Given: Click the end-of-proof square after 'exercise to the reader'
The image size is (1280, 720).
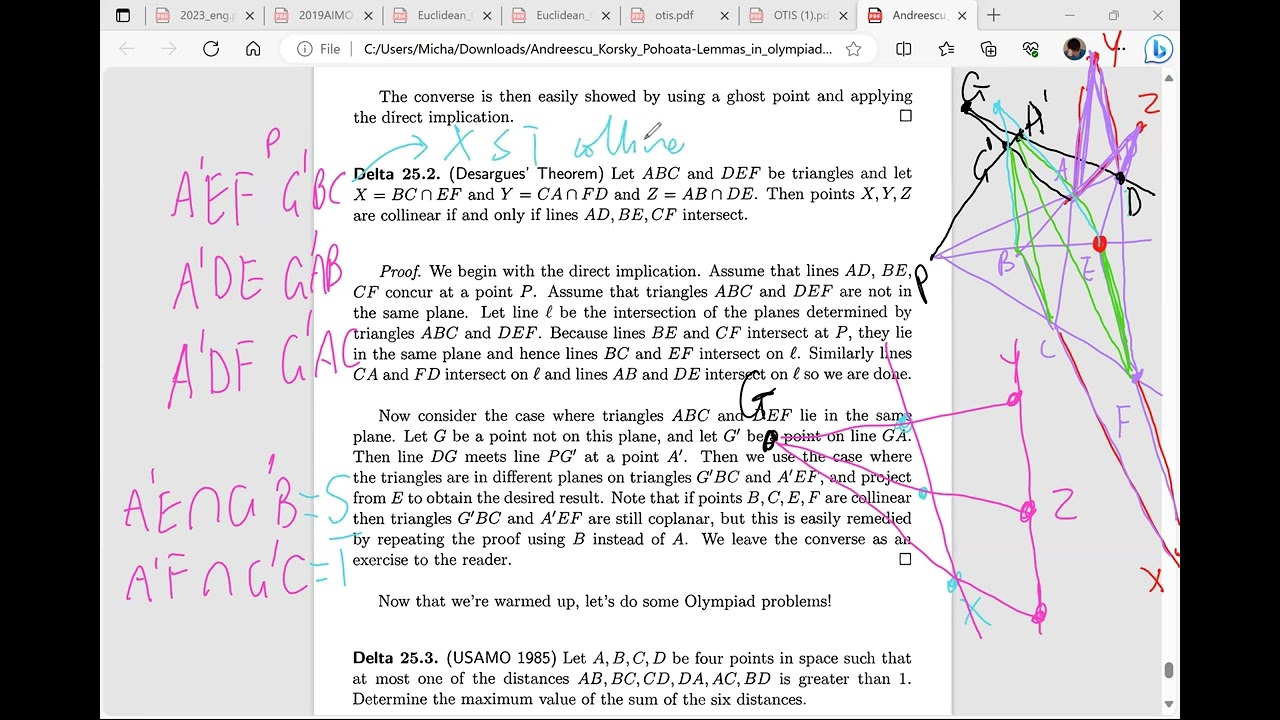Looking at the screenshot, I should click(905, 559).
